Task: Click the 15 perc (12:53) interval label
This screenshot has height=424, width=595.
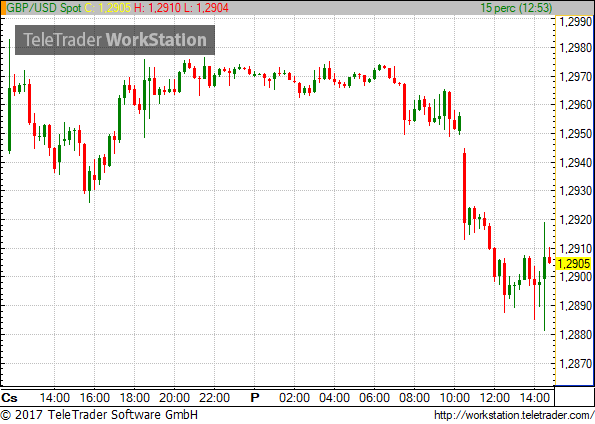Action: (x=516, y=8)
